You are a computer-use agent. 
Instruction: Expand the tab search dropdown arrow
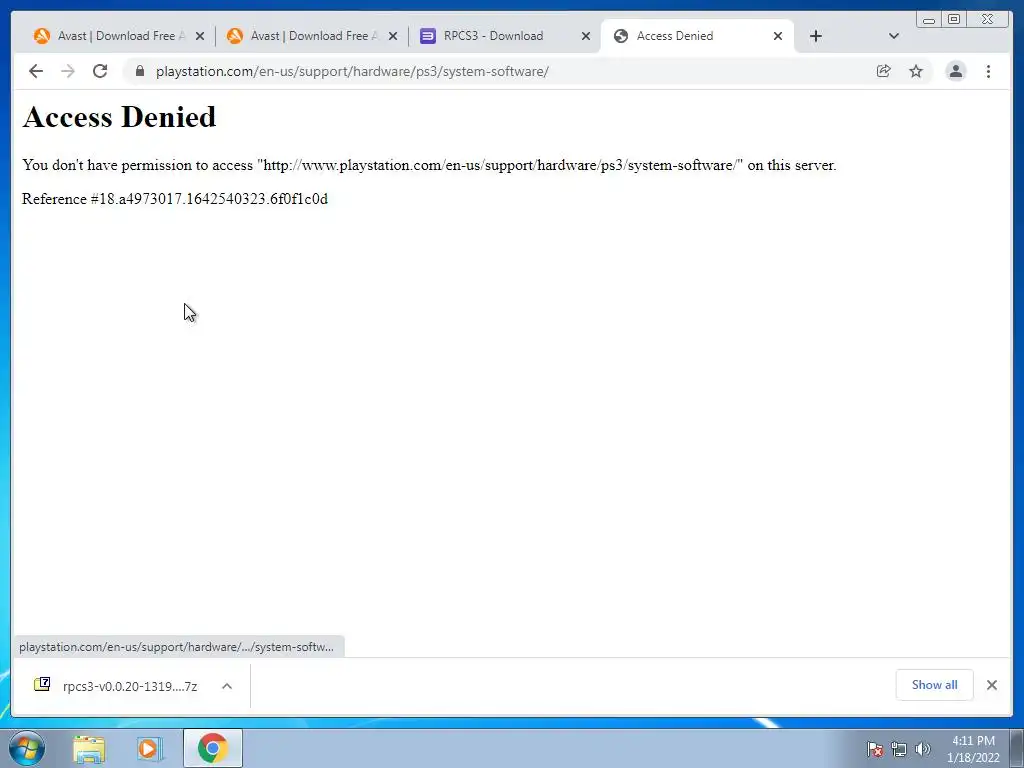(894, 36)
